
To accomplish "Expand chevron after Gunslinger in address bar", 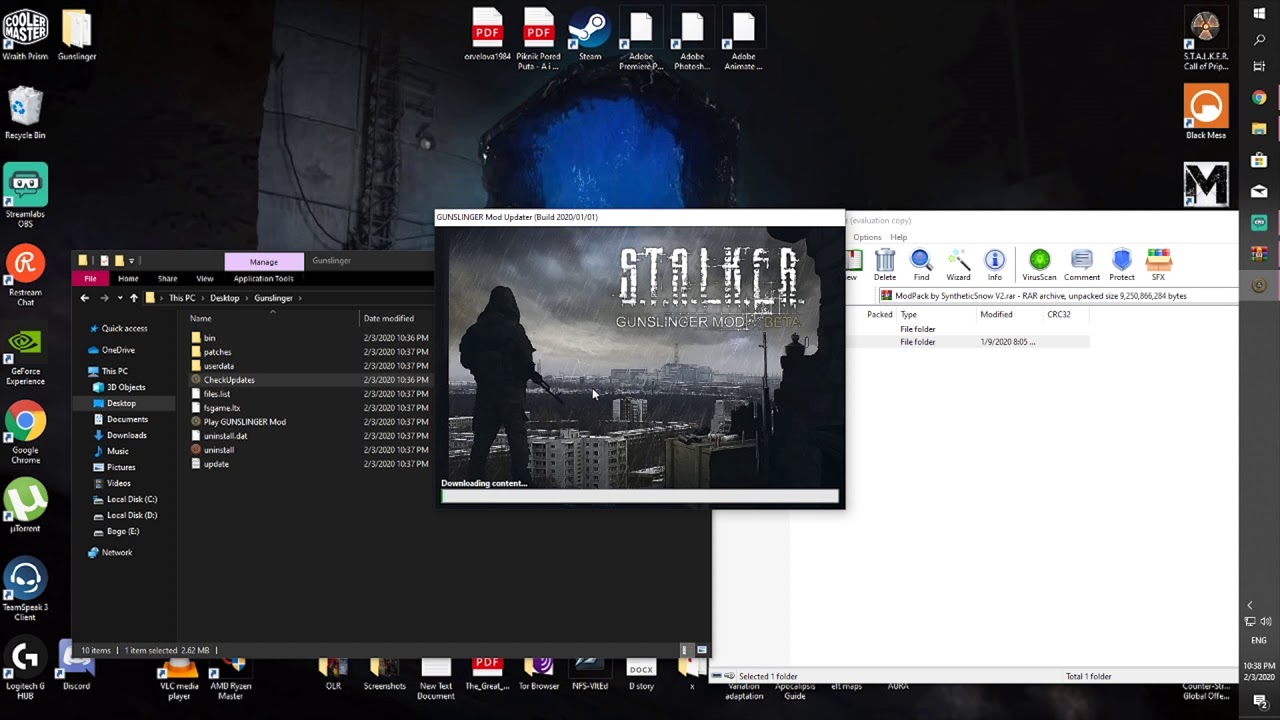I will coord(299,298).
